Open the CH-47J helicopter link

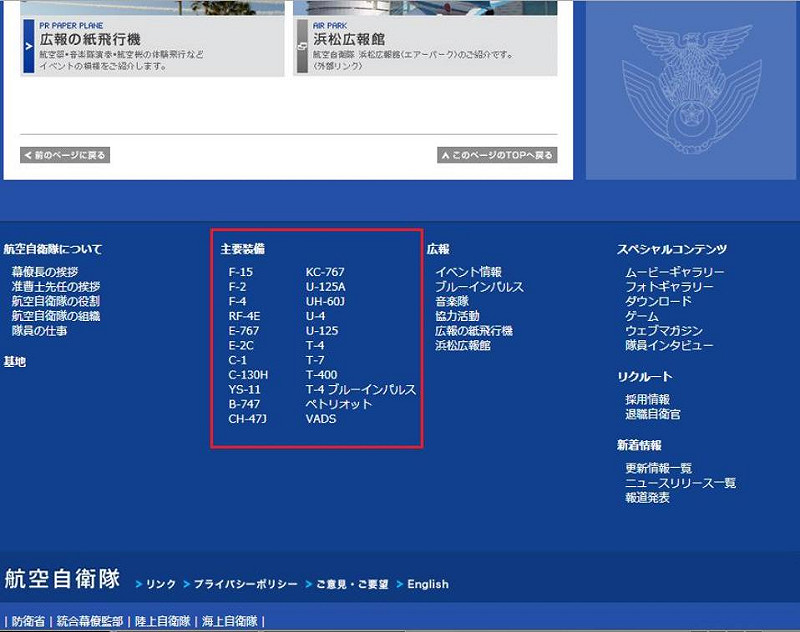[247, 419]
